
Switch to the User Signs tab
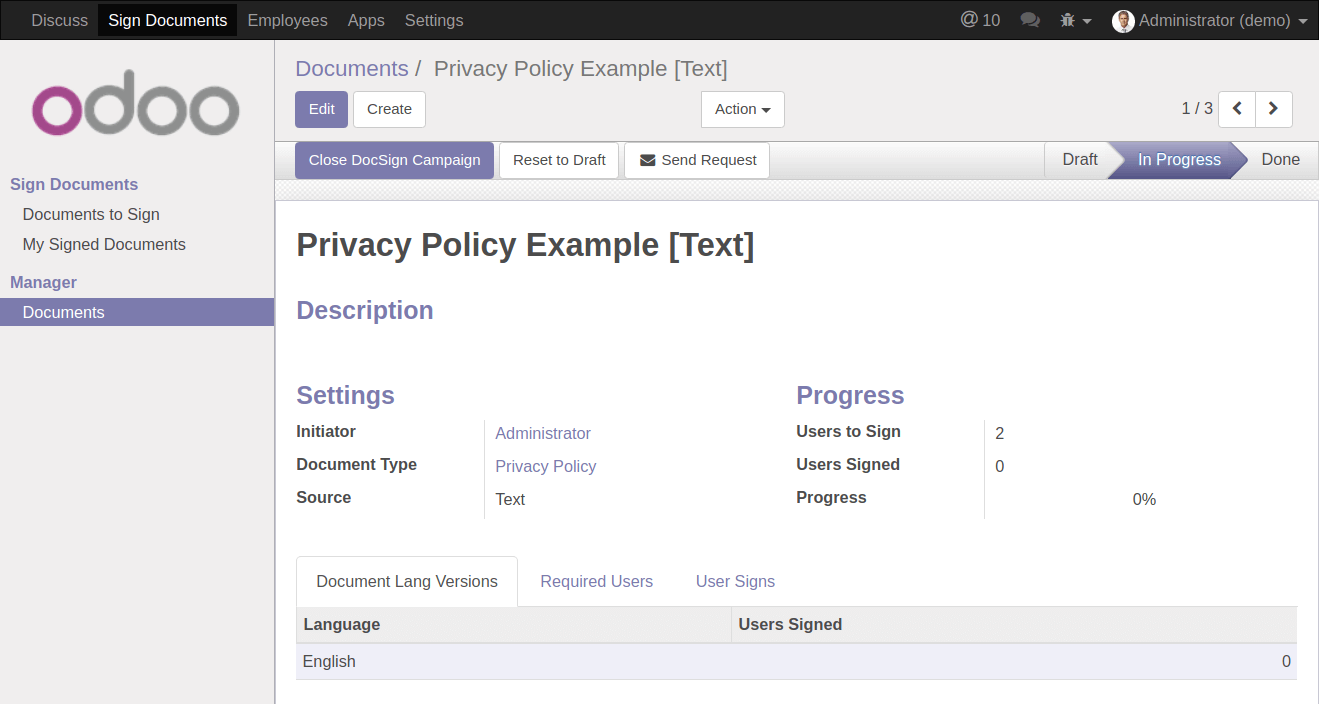point(735,581)
